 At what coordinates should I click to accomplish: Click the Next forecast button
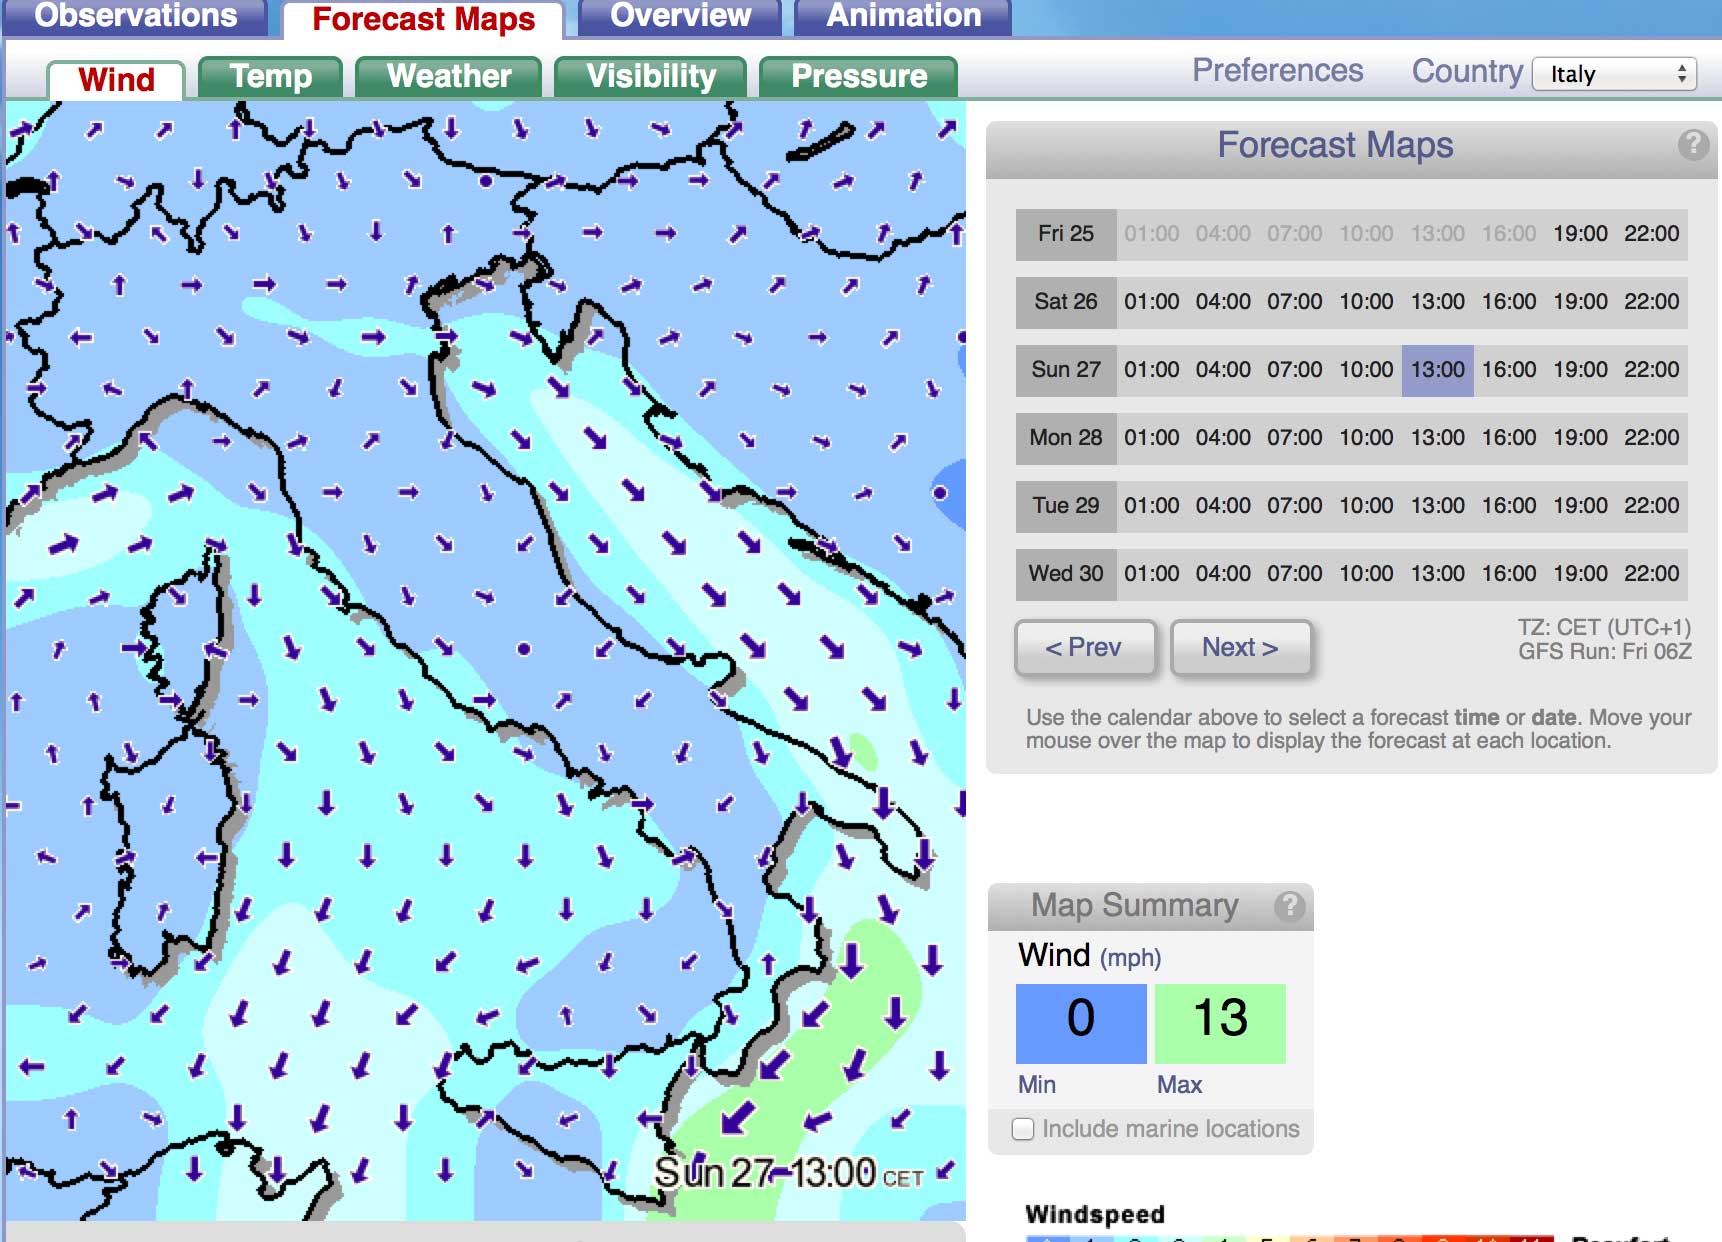coord(1240,648)
